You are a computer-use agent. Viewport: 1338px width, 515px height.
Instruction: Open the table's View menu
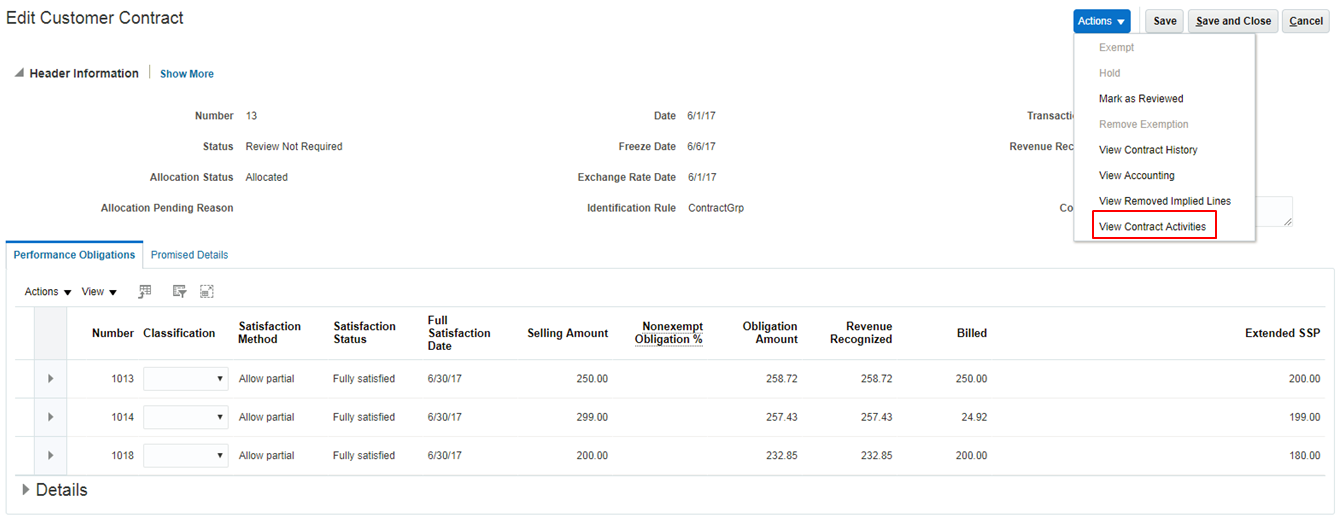pyautogui.click(x=99, y=292)
